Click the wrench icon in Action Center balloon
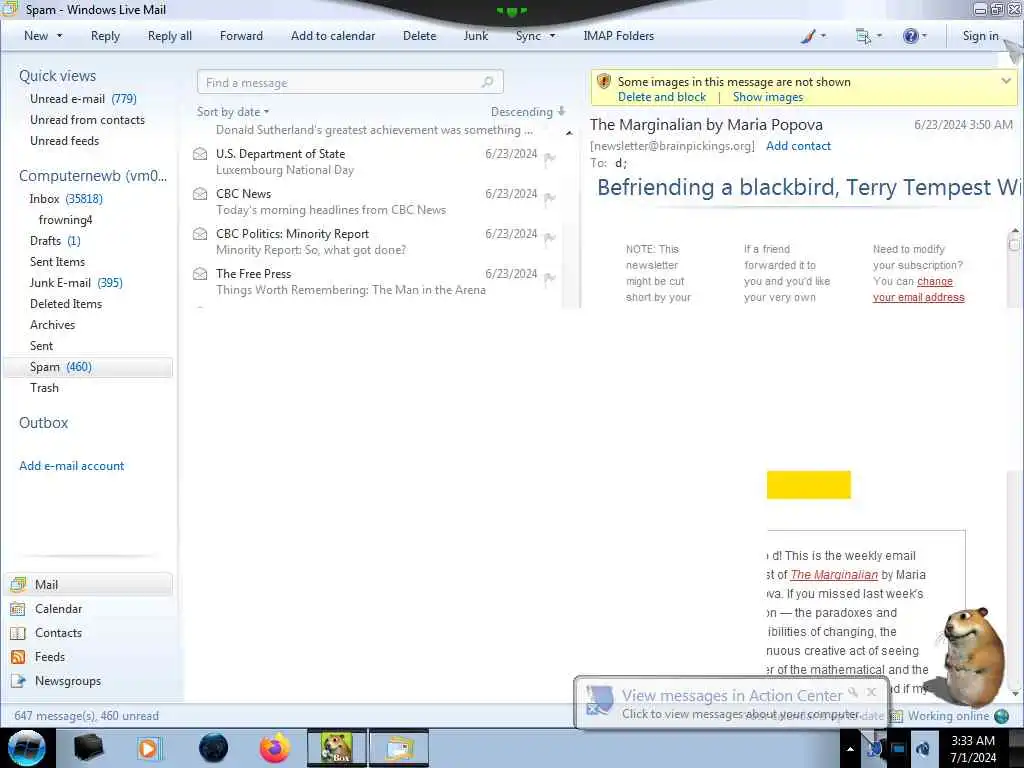Screen dimensions: 1024x768 tap(853, 692)
